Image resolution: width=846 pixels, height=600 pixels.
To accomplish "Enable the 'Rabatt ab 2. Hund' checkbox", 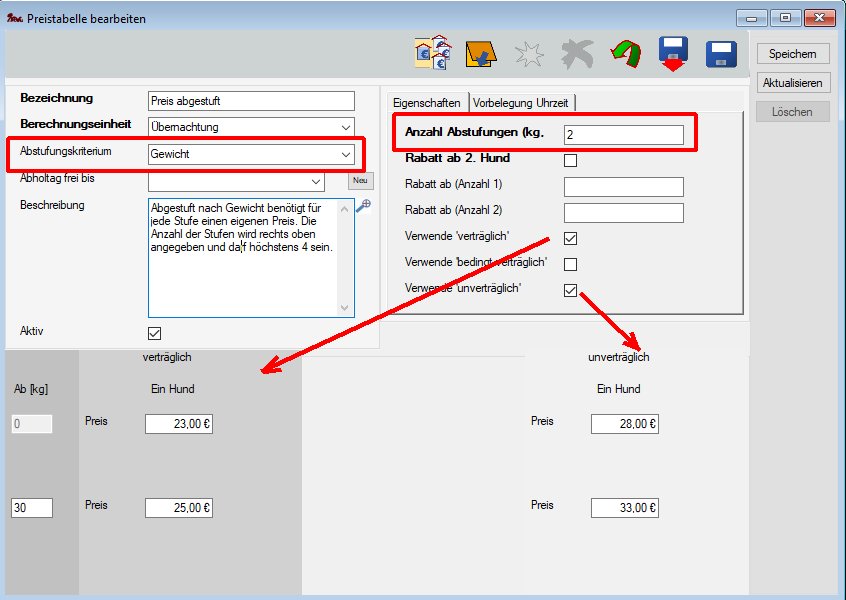I will click(570, 160).
